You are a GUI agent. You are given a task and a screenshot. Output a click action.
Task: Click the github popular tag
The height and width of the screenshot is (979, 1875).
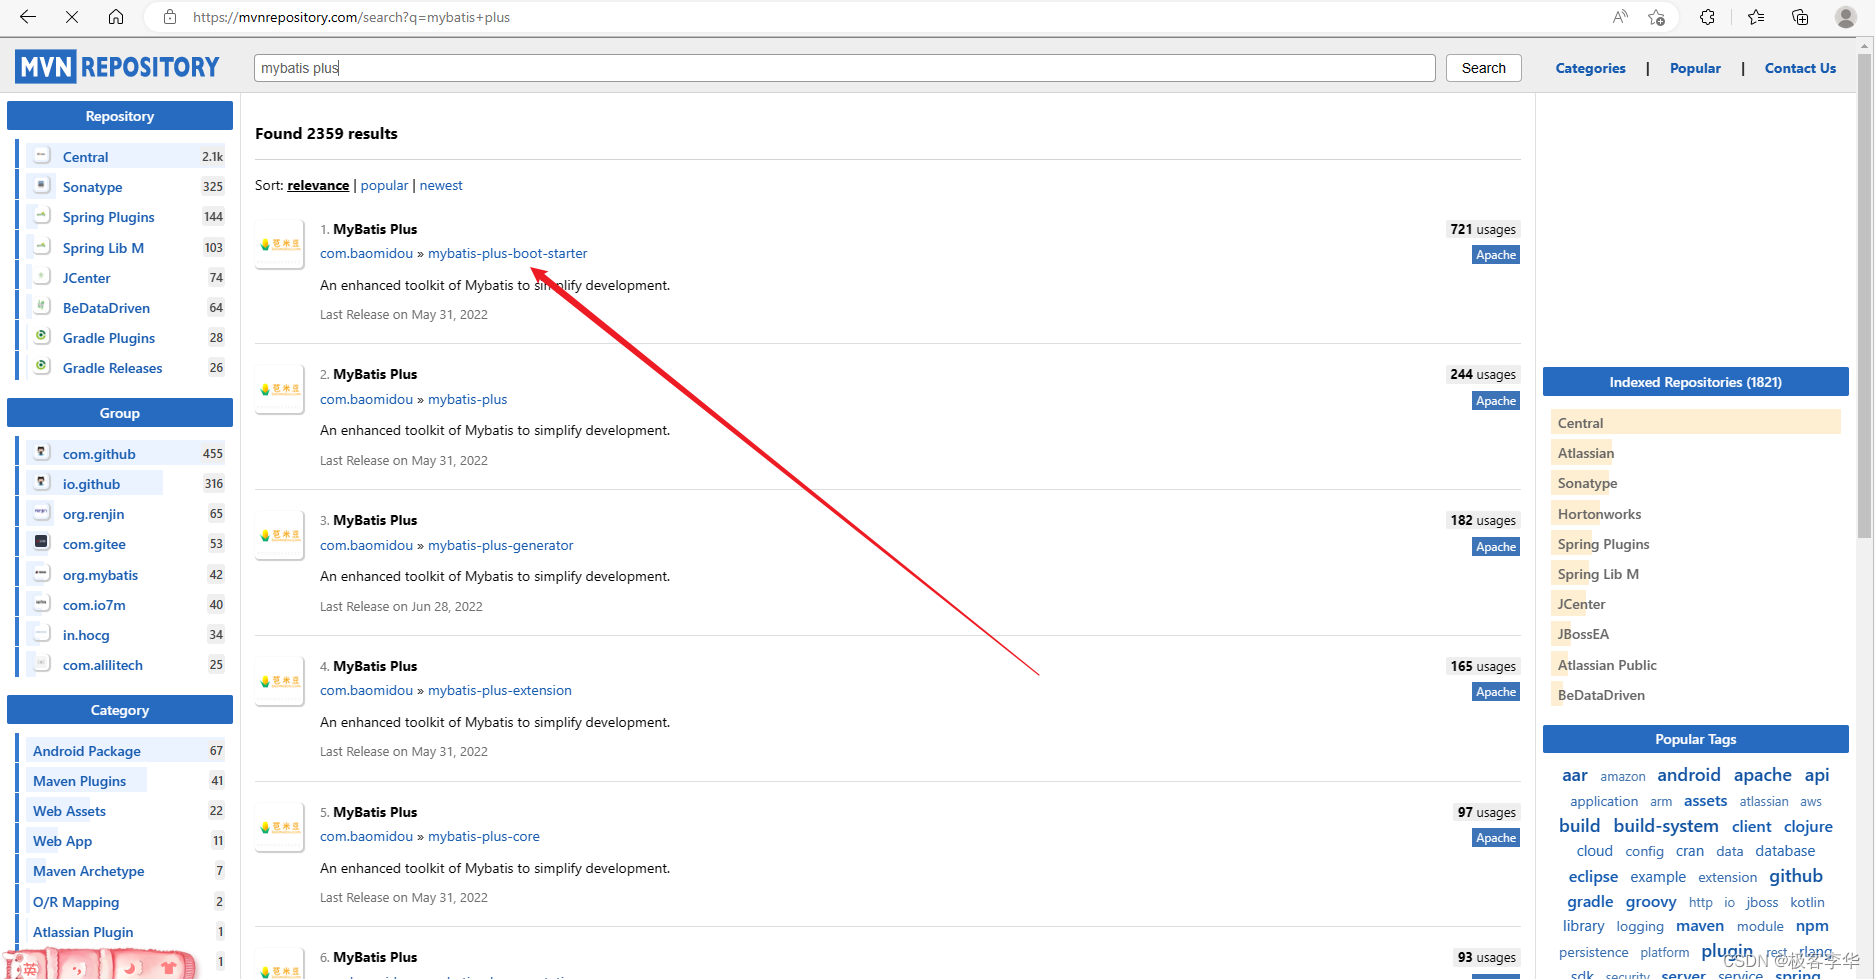pos(1796,876)
